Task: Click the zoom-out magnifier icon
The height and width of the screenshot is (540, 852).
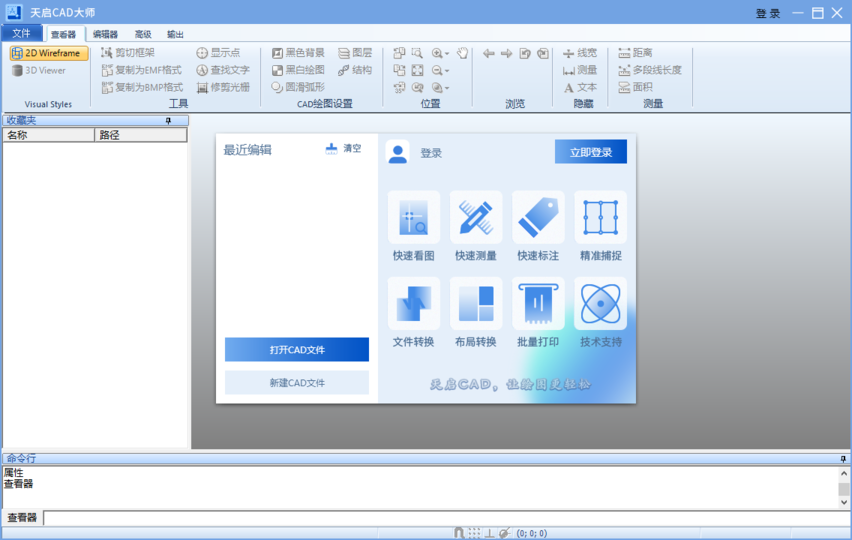Action: (x=437, y=70)
